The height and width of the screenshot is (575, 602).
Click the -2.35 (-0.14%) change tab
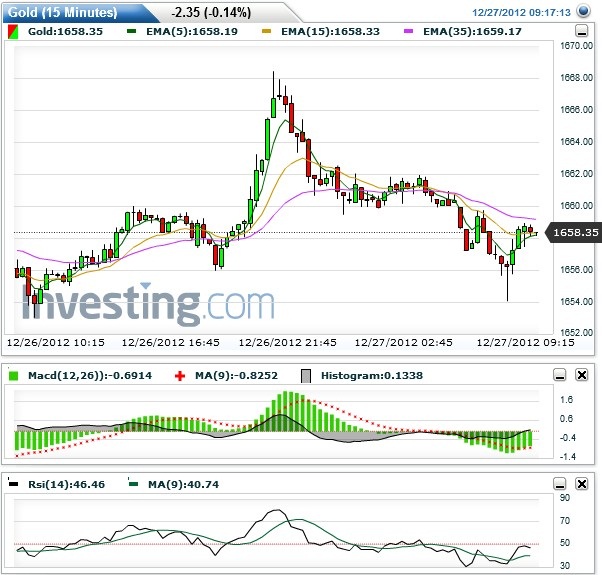pyautogui.click(x=211, y=12)
